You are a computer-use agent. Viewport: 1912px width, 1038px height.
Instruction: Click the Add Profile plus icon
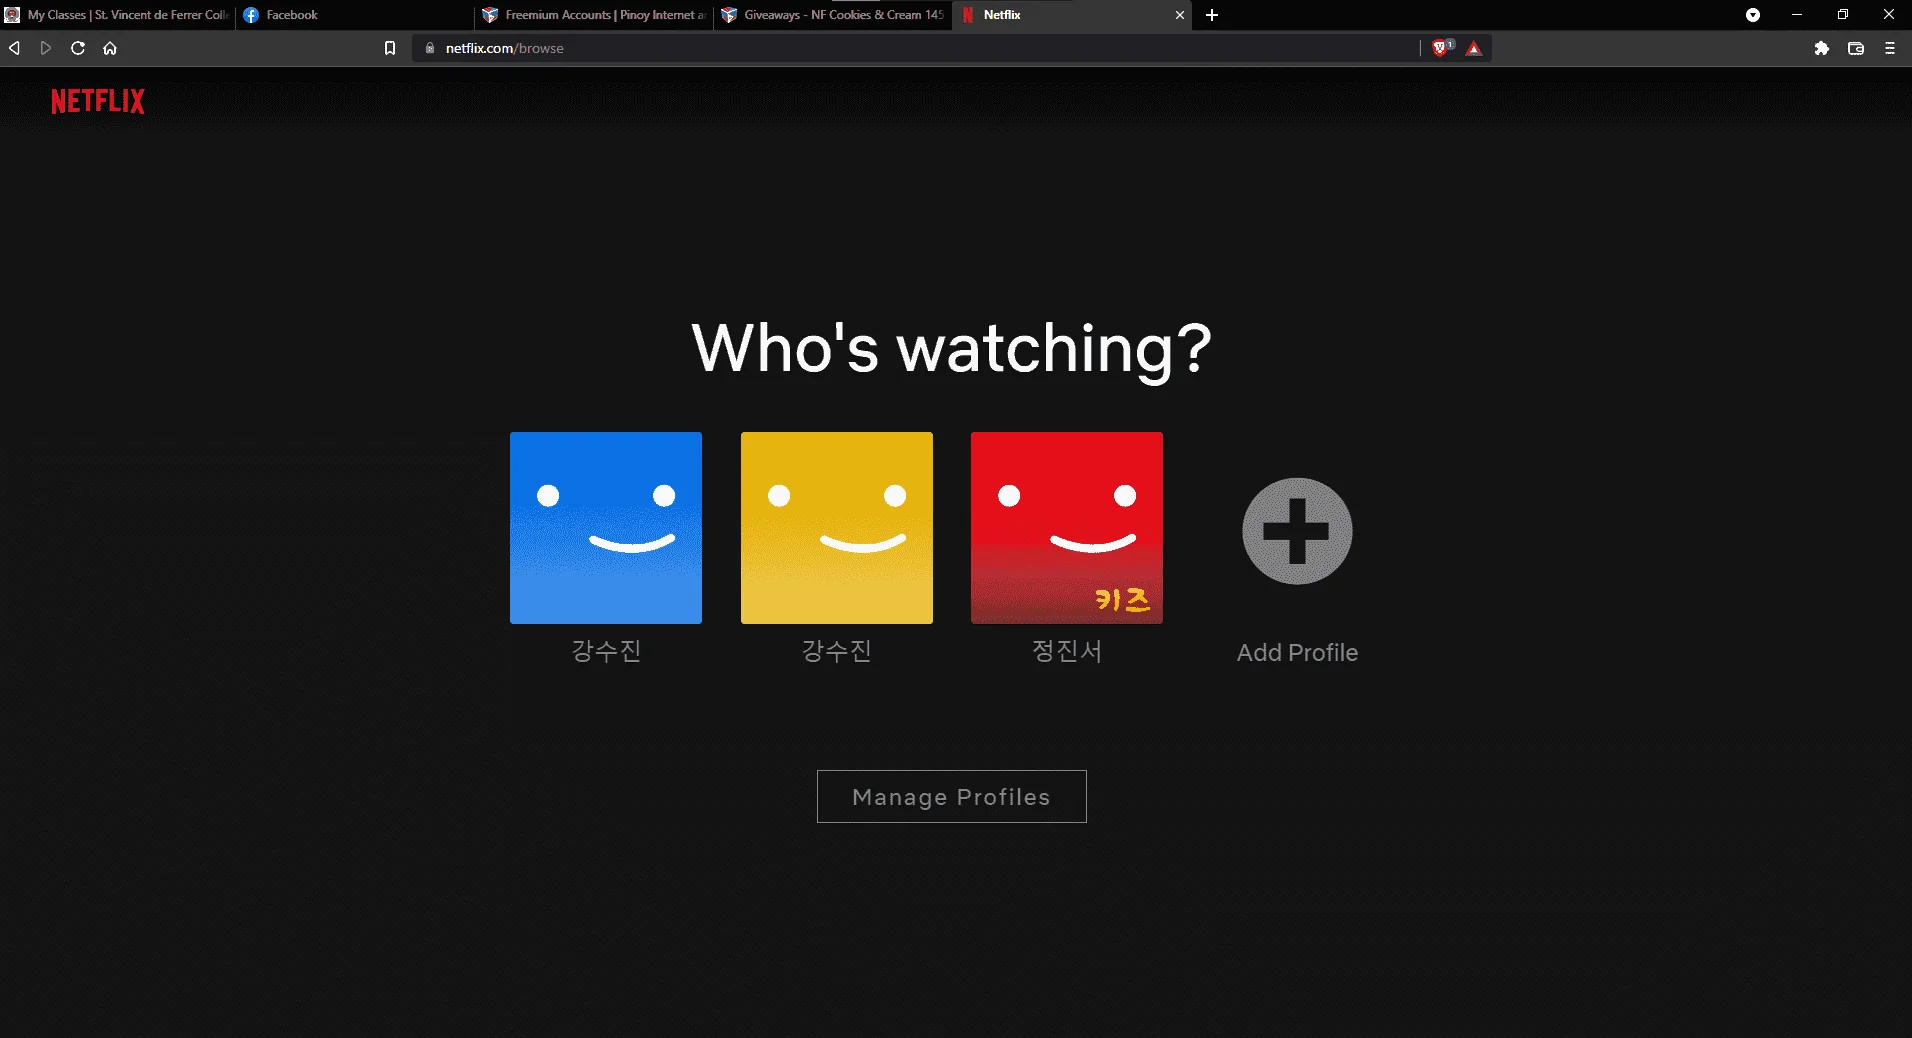(x=1297, y=531)
